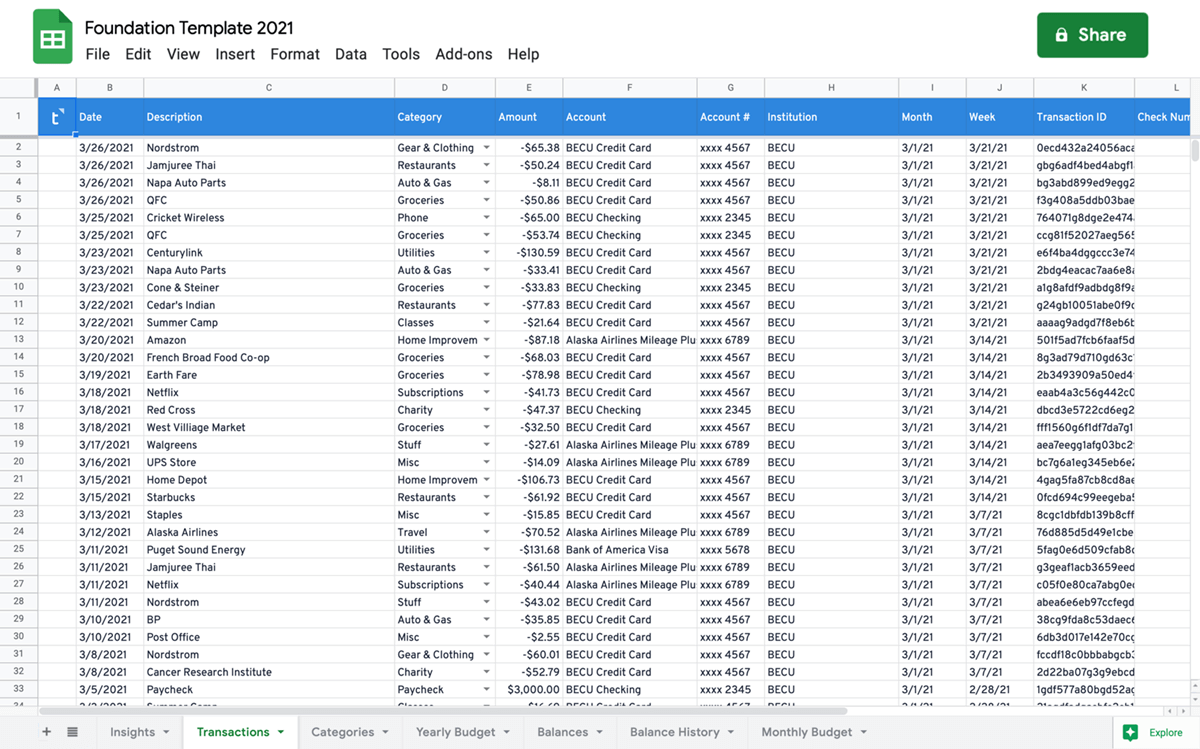Select the Category header cell
This screenshot has height=749, width=1200.
[445, 117]
